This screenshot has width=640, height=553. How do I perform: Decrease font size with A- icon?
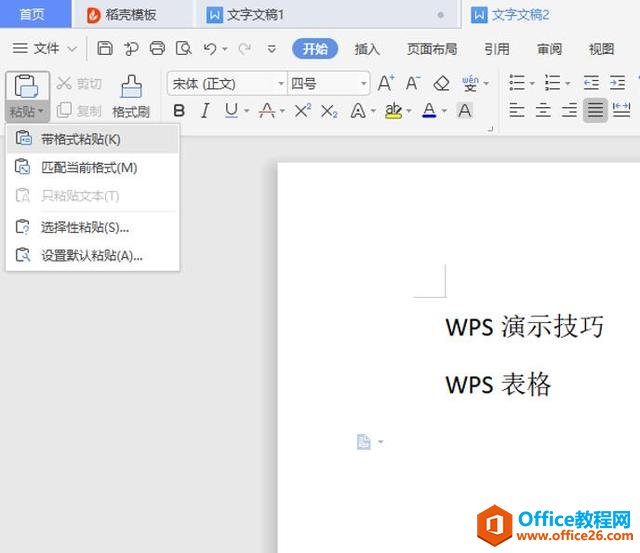click(413, 83)
